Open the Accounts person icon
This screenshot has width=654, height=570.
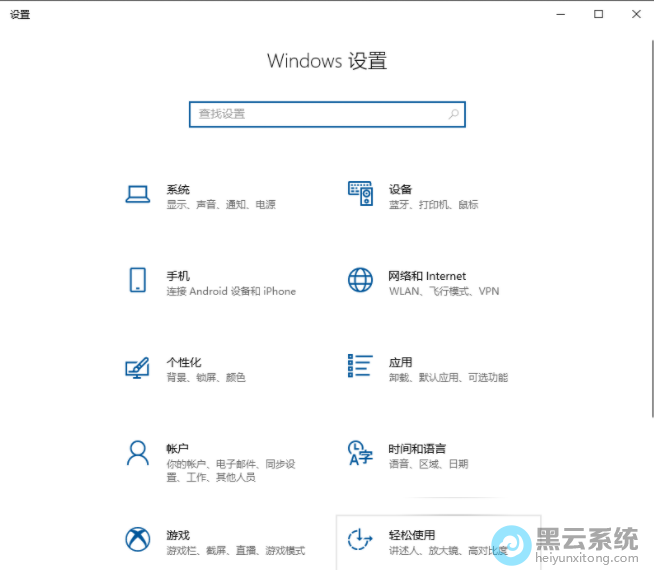[x=138, y=453]
